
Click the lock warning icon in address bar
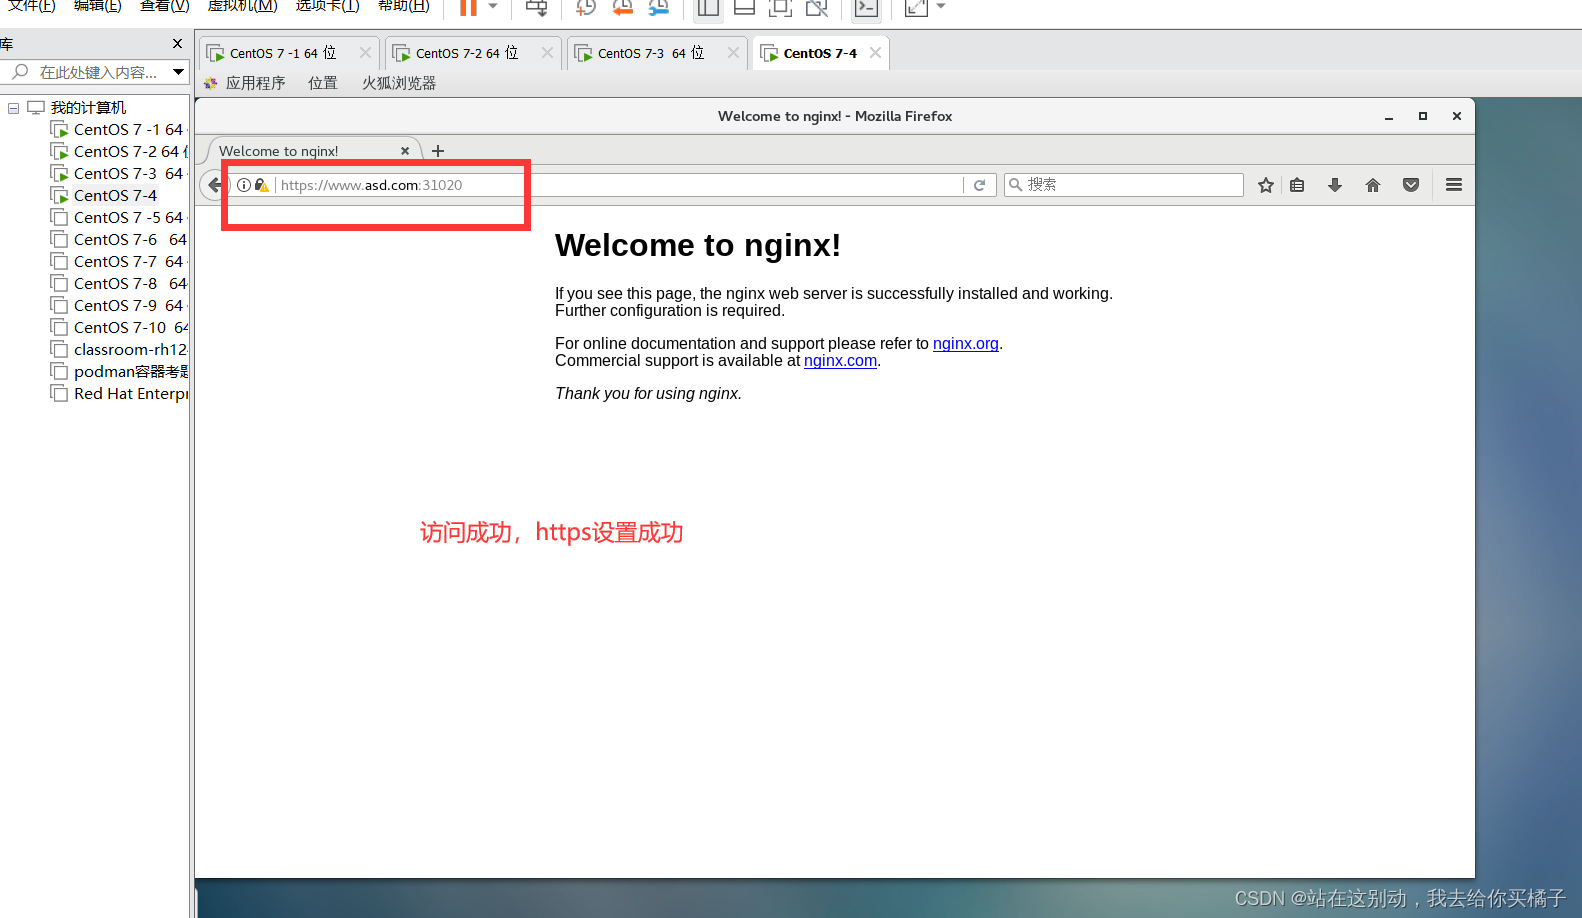pos(261,185)
